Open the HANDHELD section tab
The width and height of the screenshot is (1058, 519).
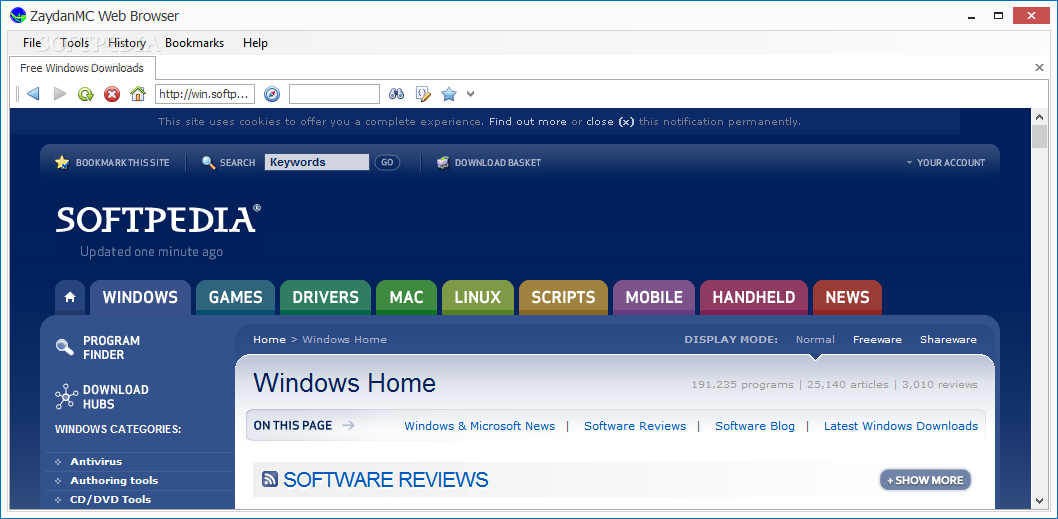coord(754,298)
